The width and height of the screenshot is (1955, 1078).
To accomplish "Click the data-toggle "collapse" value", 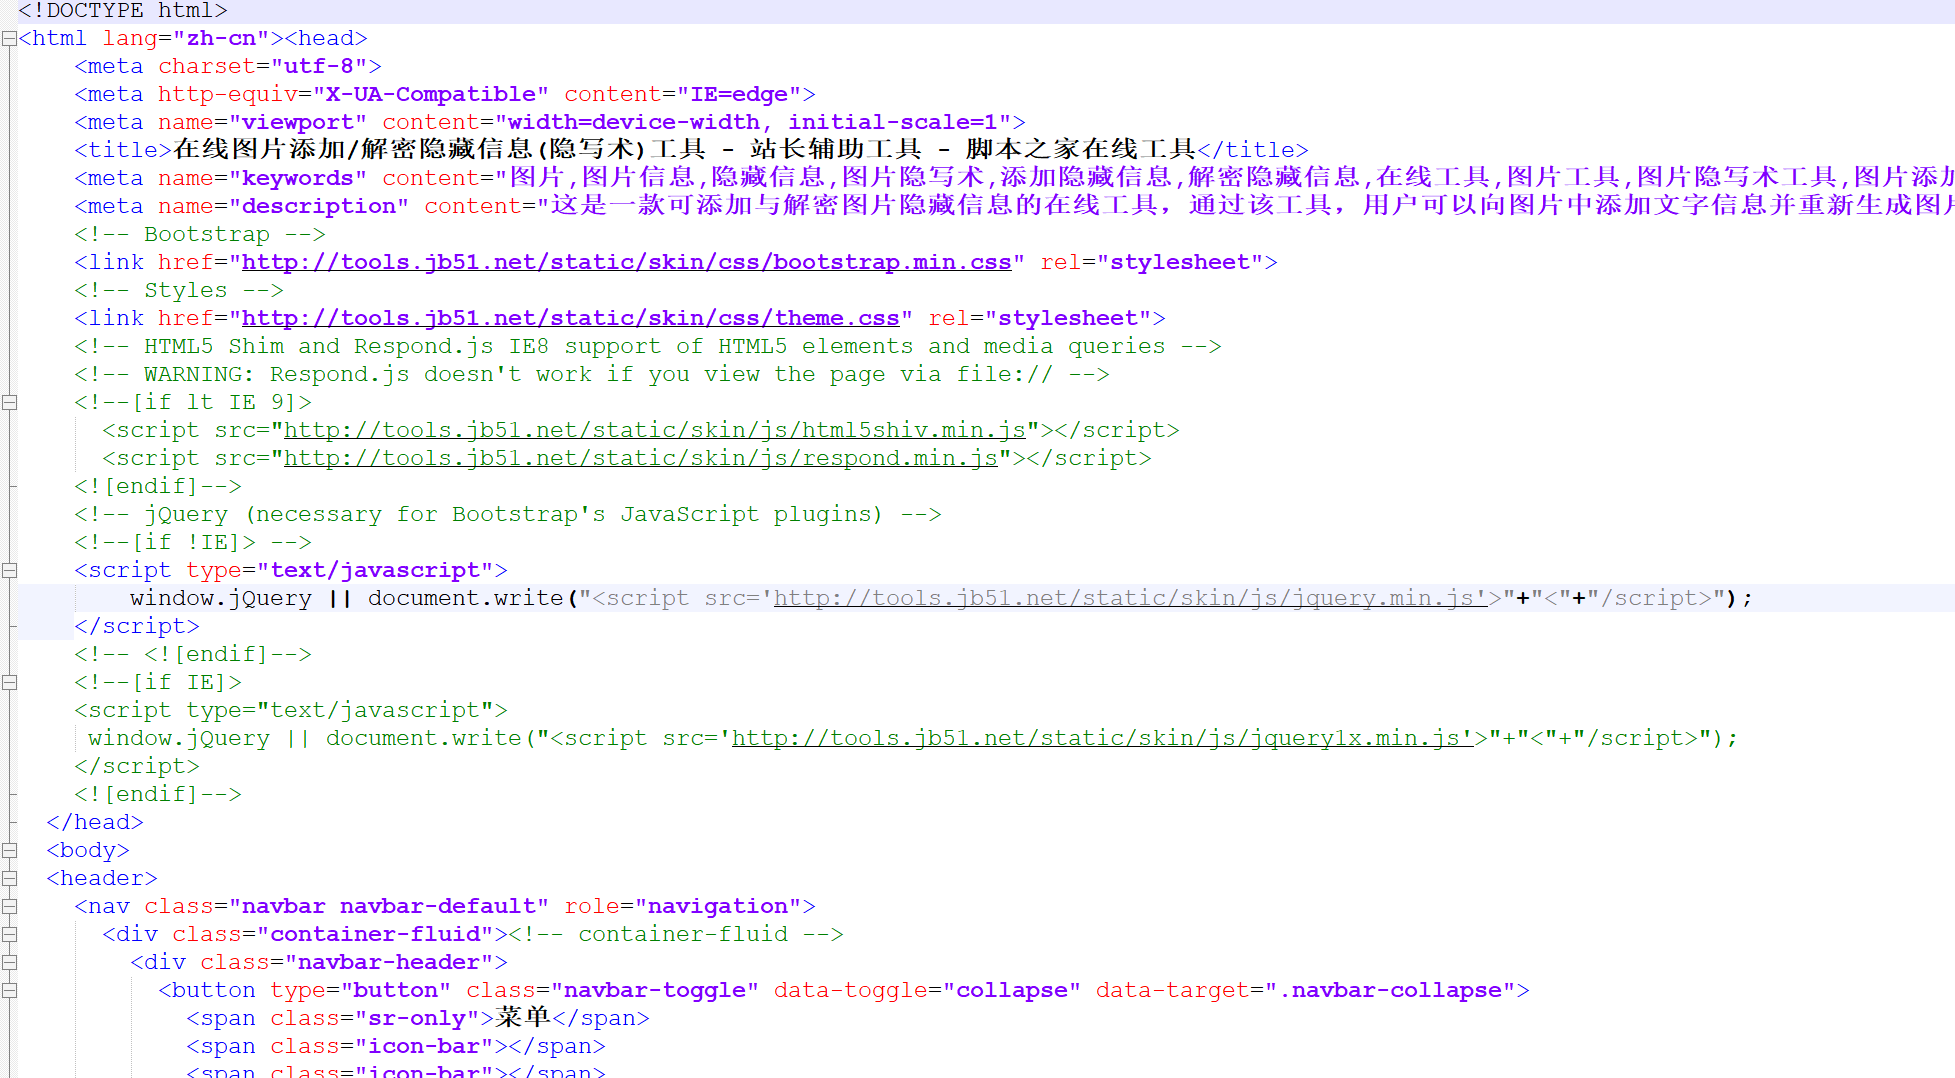I will point(1012,990).
